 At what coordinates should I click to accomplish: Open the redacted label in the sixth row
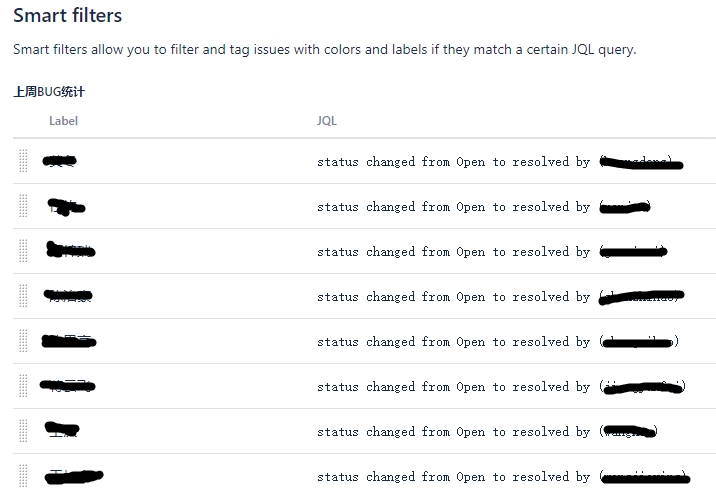67,386
